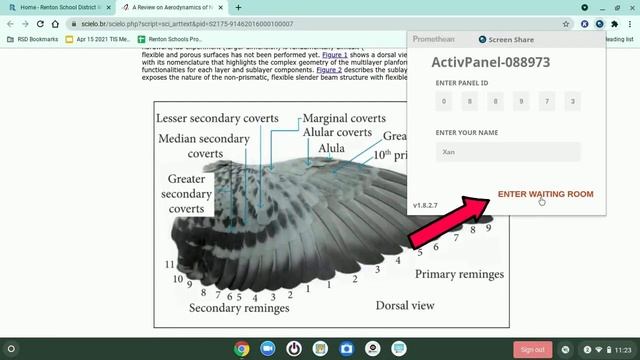Close the Aerodynamics review tab
Screen dimensions: 640x360
pyautogui.click(x=220, y=7)
